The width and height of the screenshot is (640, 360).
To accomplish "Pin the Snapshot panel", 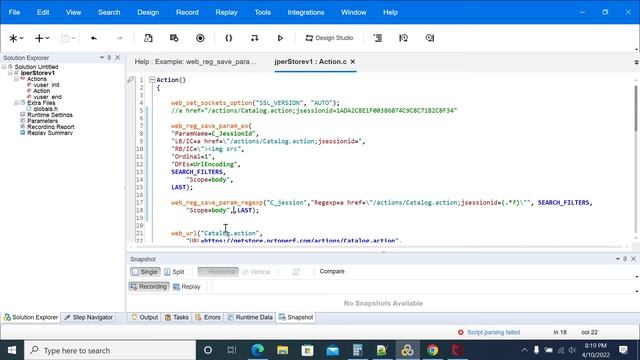I will tap(625, 259).
